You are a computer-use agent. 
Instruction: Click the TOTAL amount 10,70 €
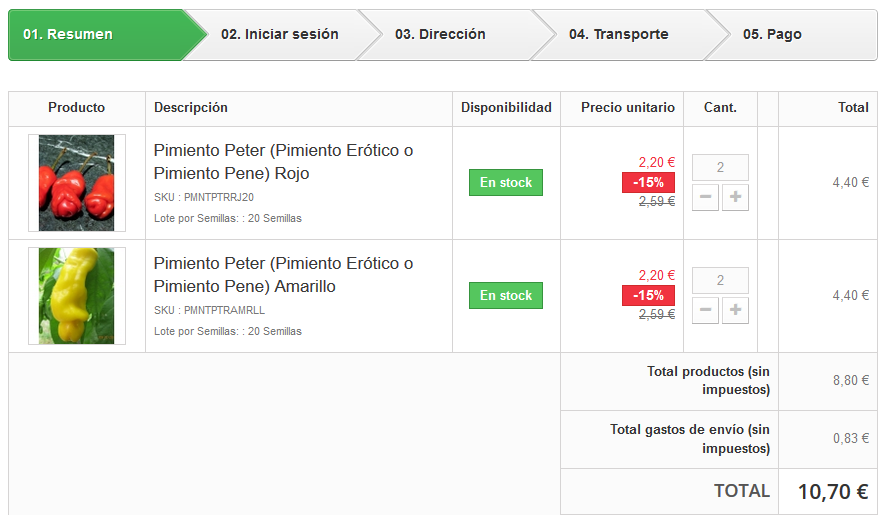pyautogui.click(x=832, y=492)
